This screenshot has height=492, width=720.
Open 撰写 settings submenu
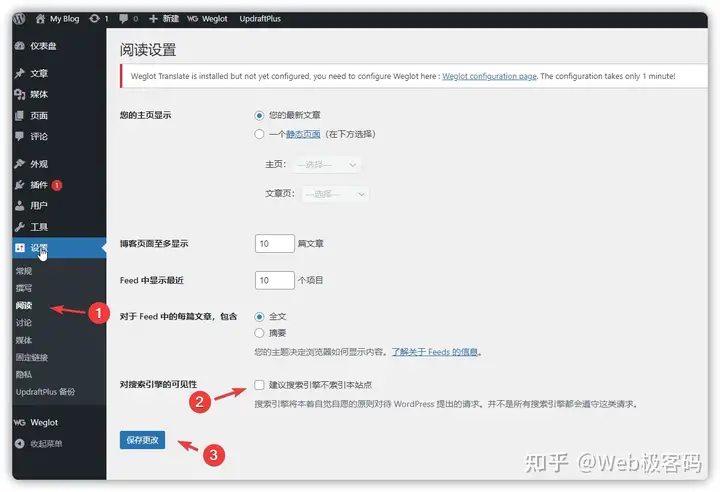coord(24,288)
